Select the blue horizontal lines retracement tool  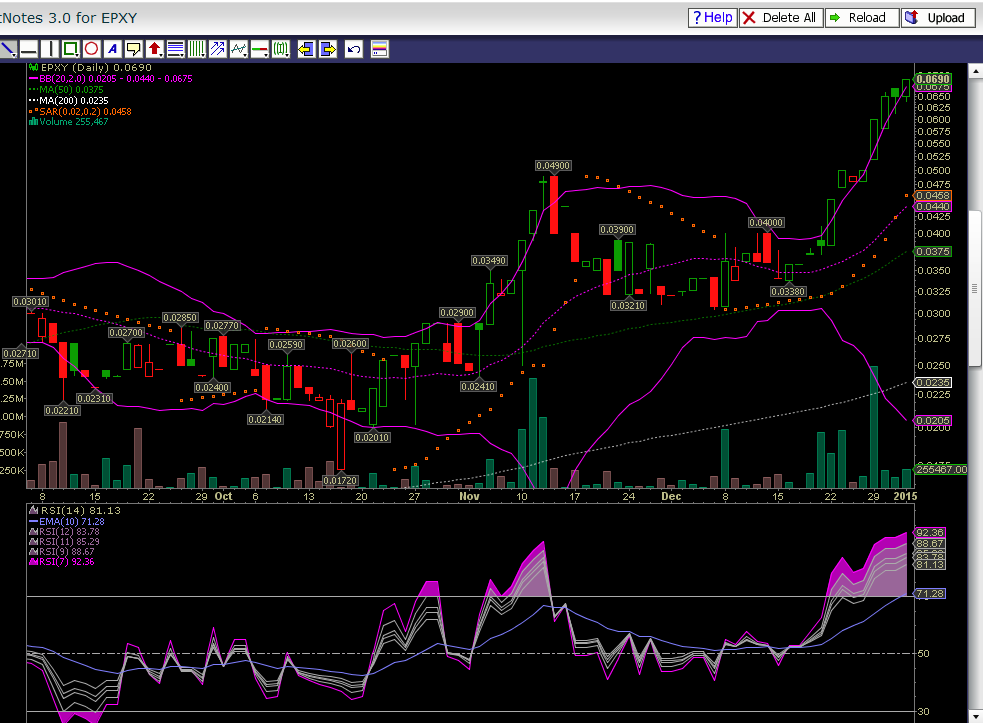click(x=176, y=49)
